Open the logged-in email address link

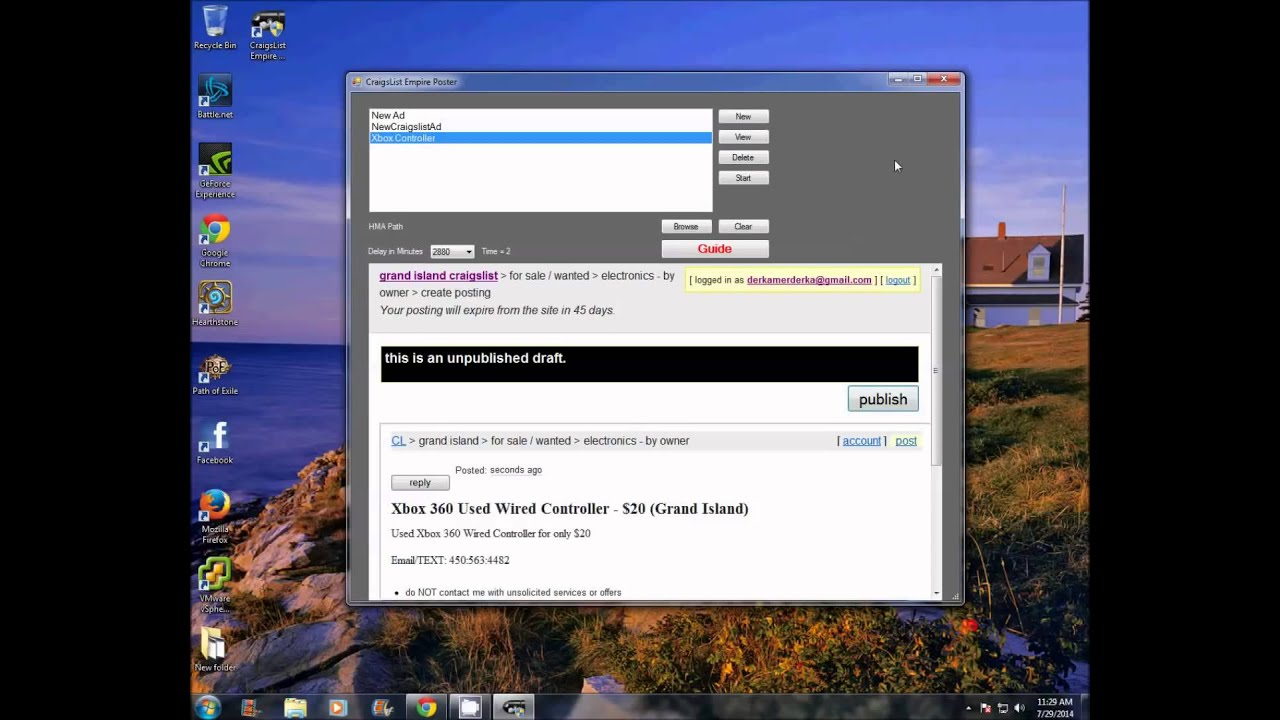point(809,280)
